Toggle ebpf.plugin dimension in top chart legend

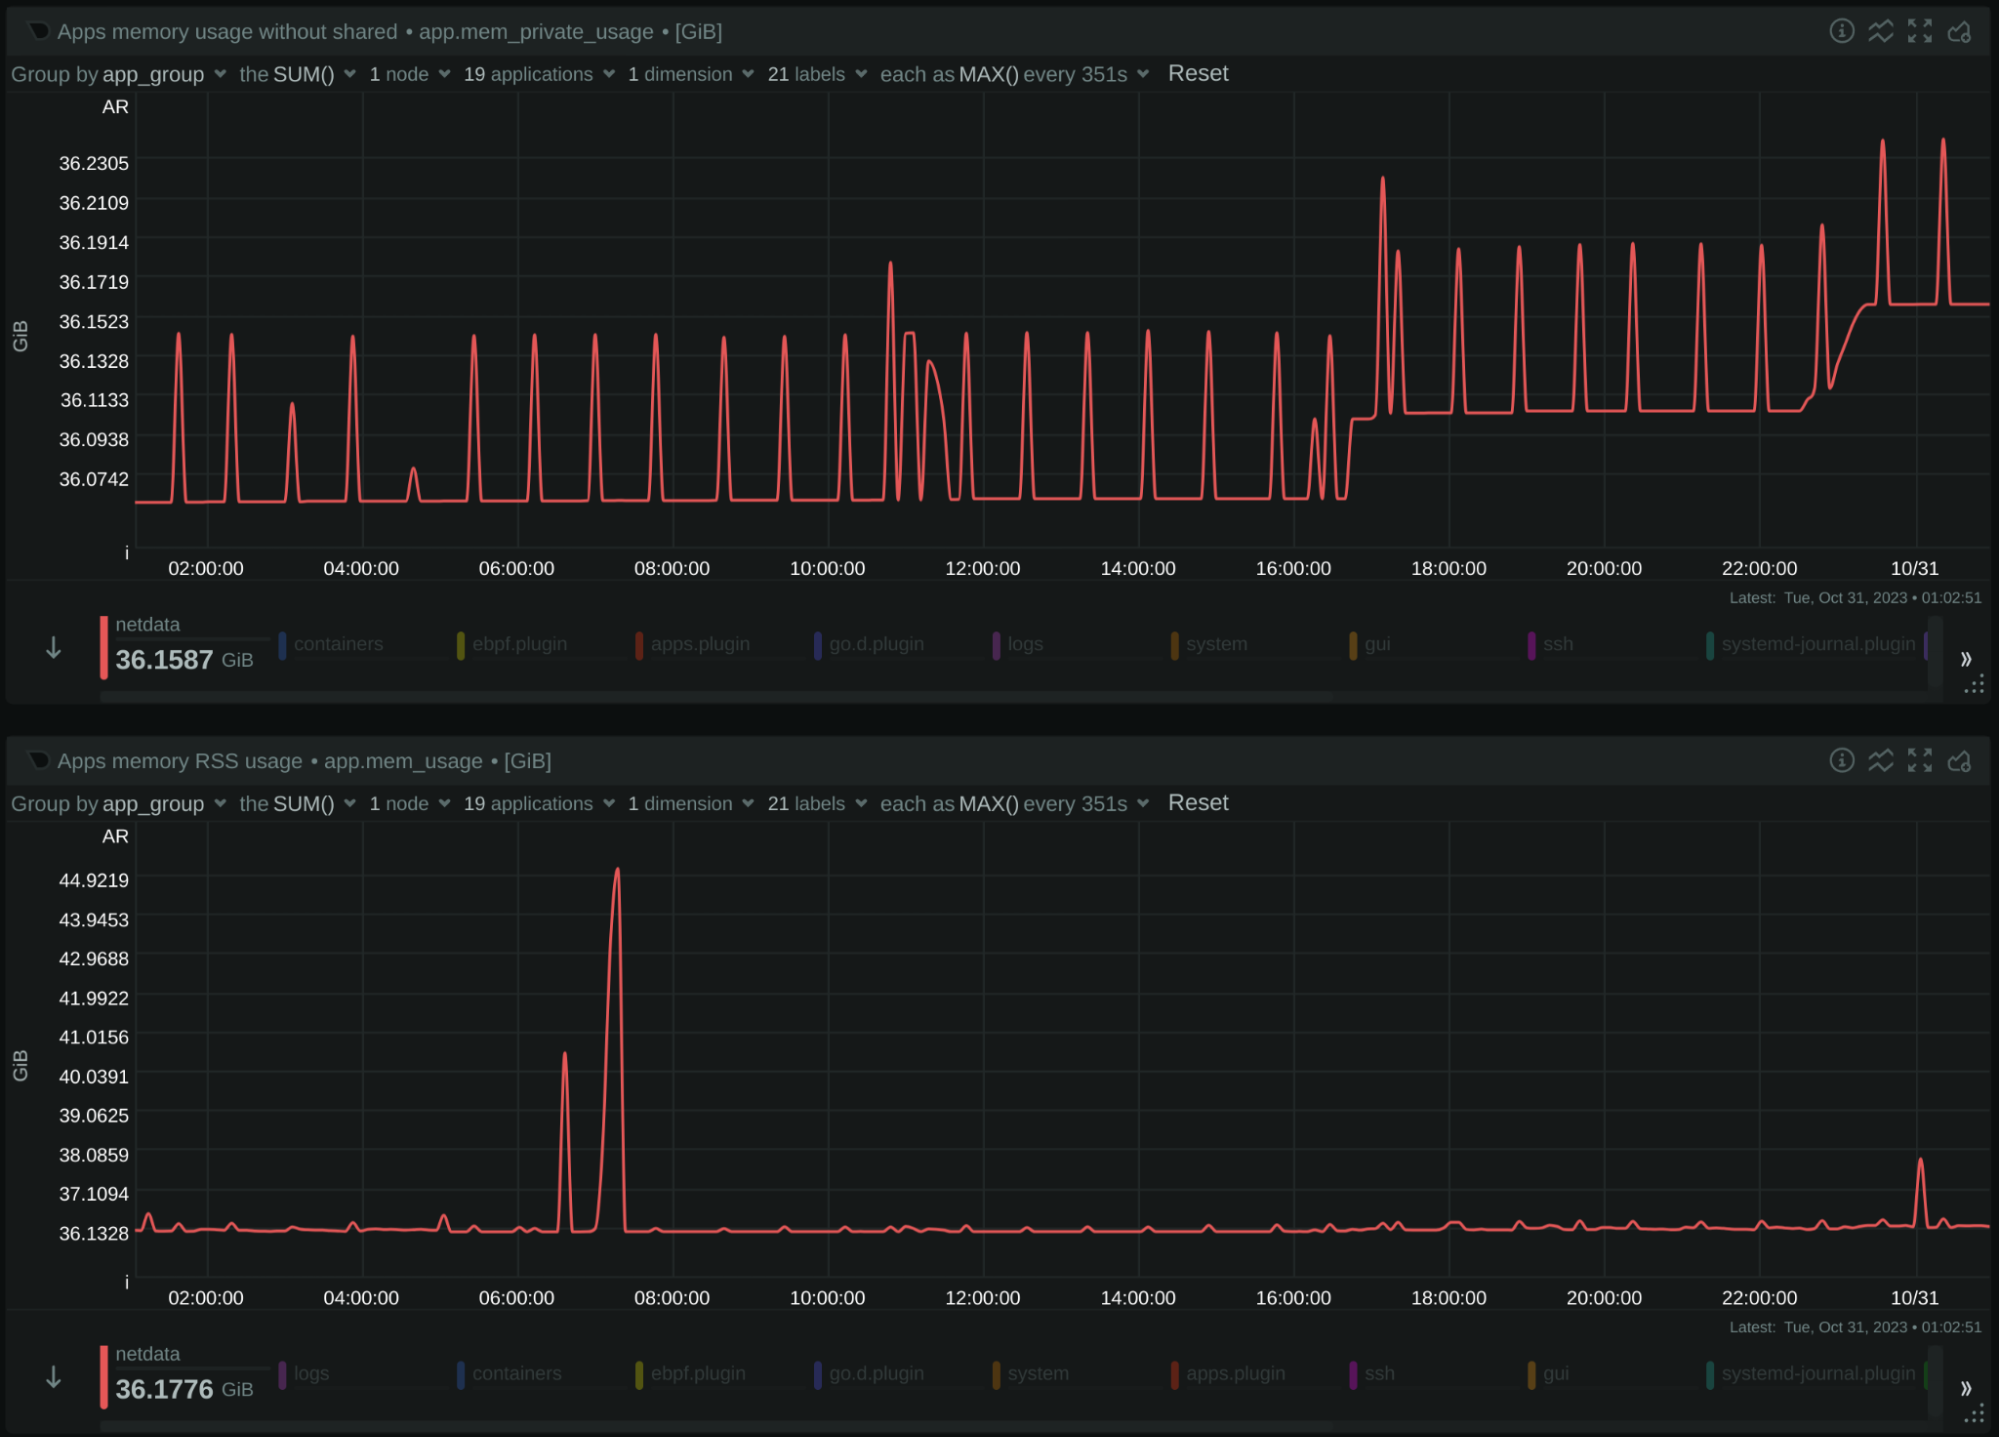[x=518, y=644]
